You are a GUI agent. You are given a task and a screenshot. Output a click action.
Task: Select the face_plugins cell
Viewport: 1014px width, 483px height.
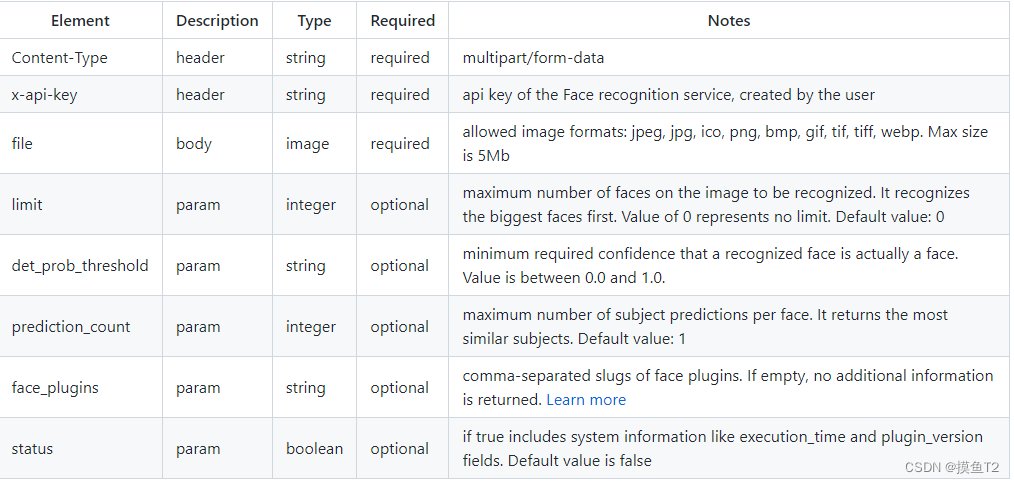tap(55, 388)
